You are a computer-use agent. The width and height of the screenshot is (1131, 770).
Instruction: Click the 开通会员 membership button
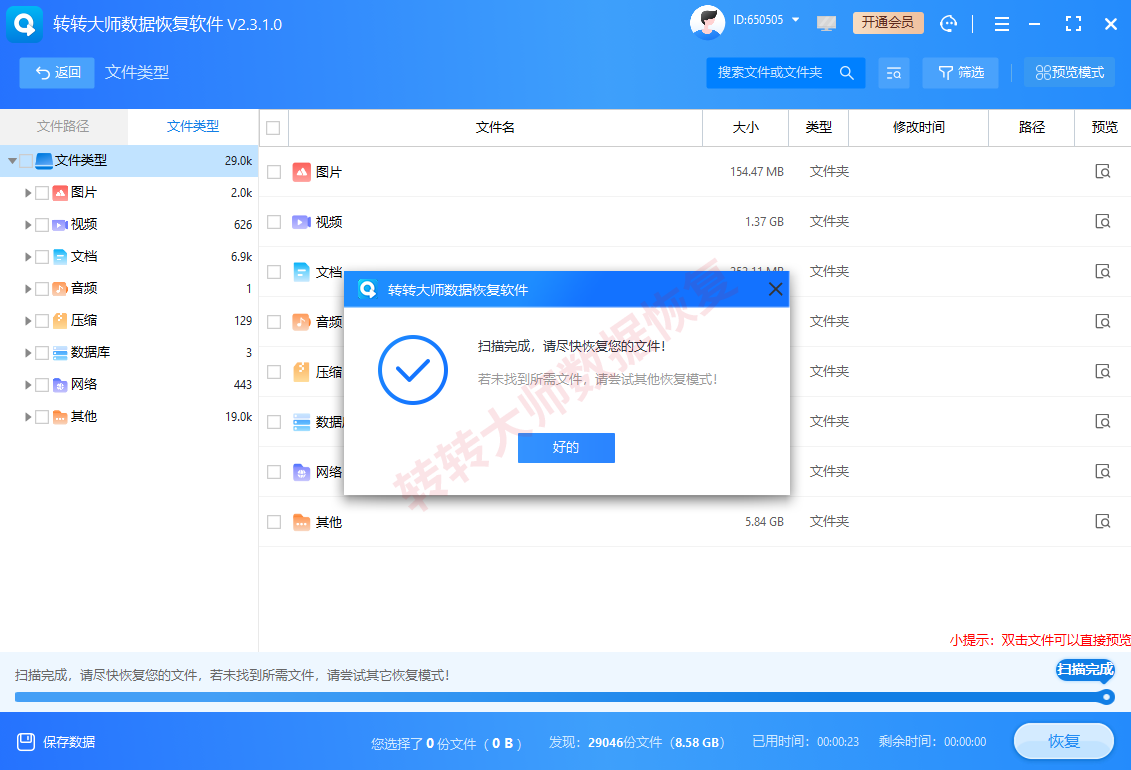(x=888, y=23)
